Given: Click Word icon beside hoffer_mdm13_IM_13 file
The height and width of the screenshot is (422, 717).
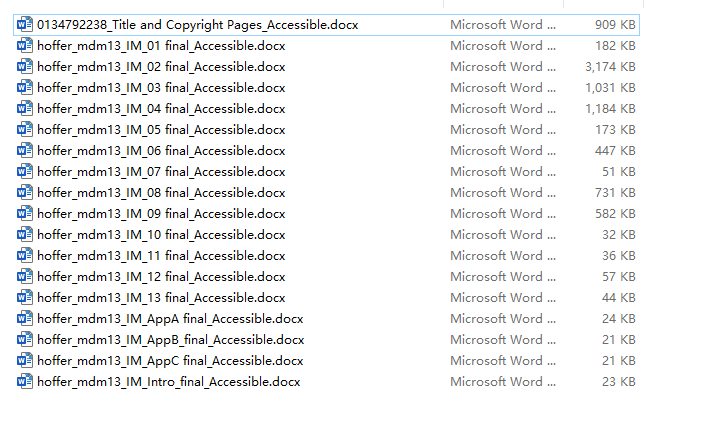Looking at the screenshot, I should (25, 298).
